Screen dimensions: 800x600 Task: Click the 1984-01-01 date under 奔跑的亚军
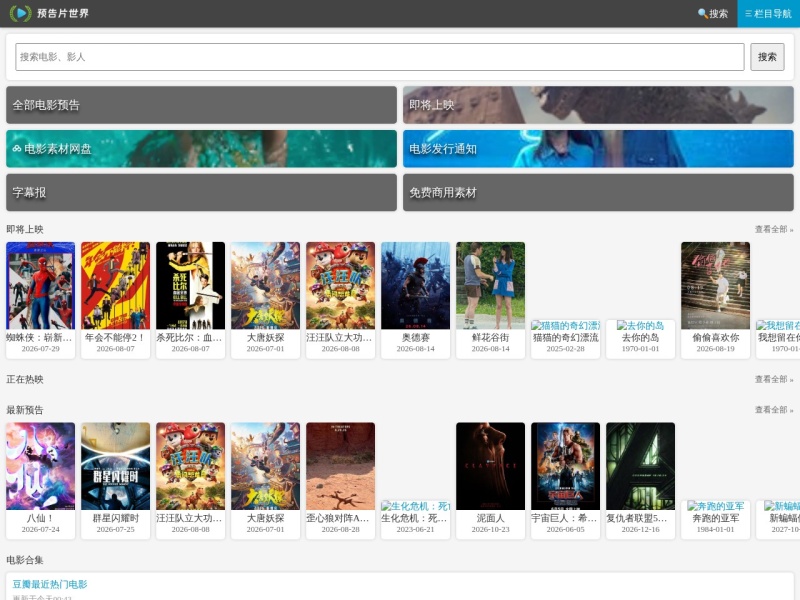(x=715, y=530)
